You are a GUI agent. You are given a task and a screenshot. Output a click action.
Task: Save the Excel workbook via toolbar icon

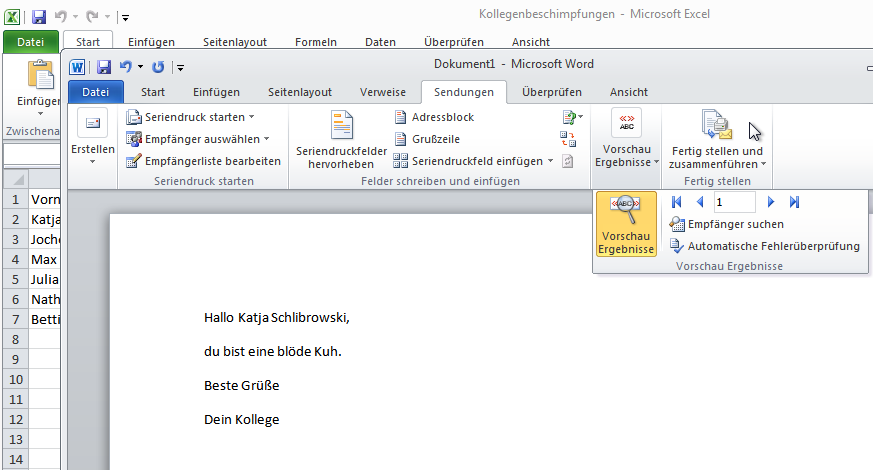pos(39,17)
